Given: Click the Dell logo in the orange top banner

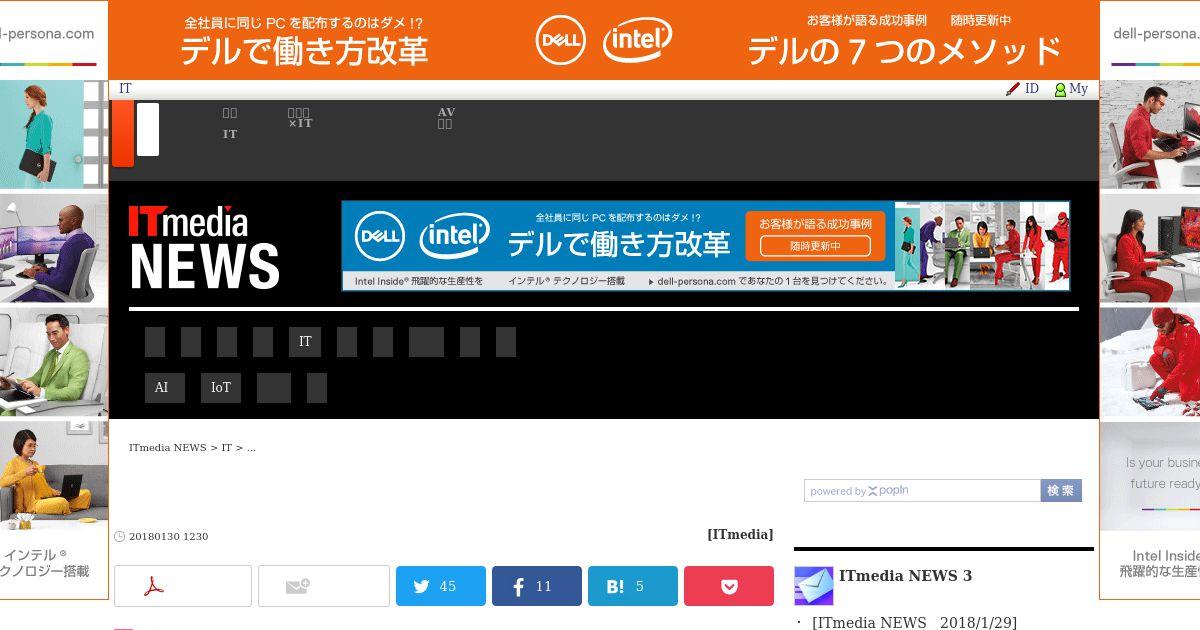Looking at the screenshot, I should [x=560, y=40].
